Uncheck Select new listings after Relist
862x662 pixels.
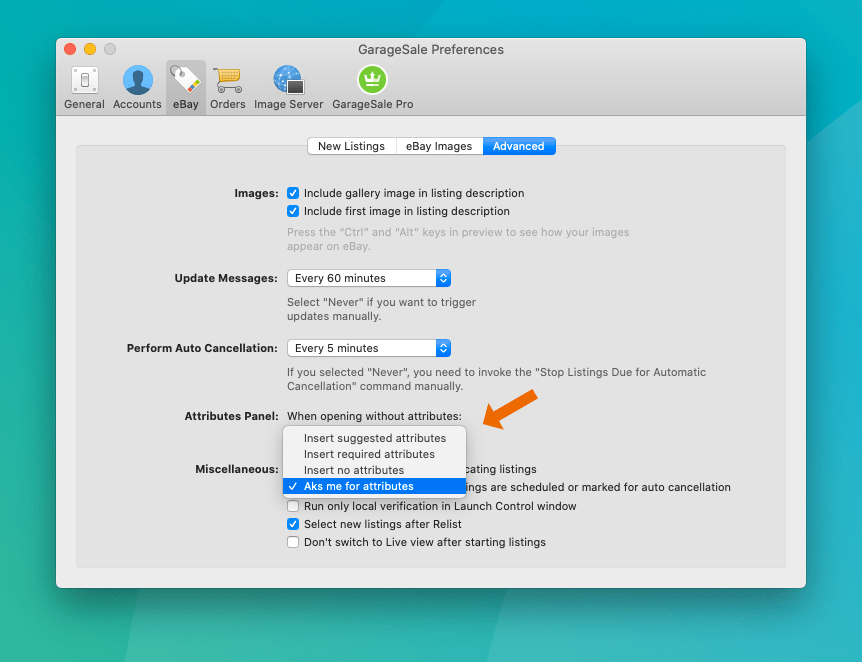(x=293, y=524)
